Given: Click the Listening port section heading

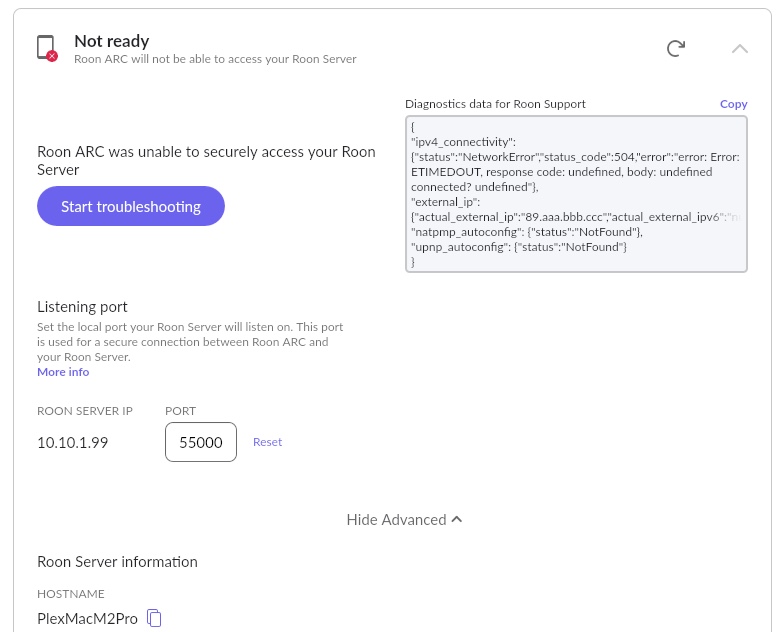Looking at the screenshot, I should click(x=82, y=307).
